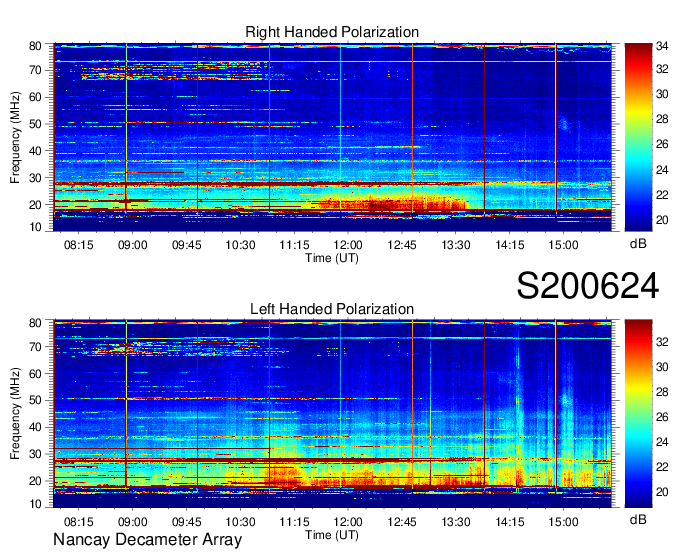The width and height of the screenshot is (680, 552).
Task: Click Frequency (MHz) label of Left Handed plot
Action: pos(15,414)
